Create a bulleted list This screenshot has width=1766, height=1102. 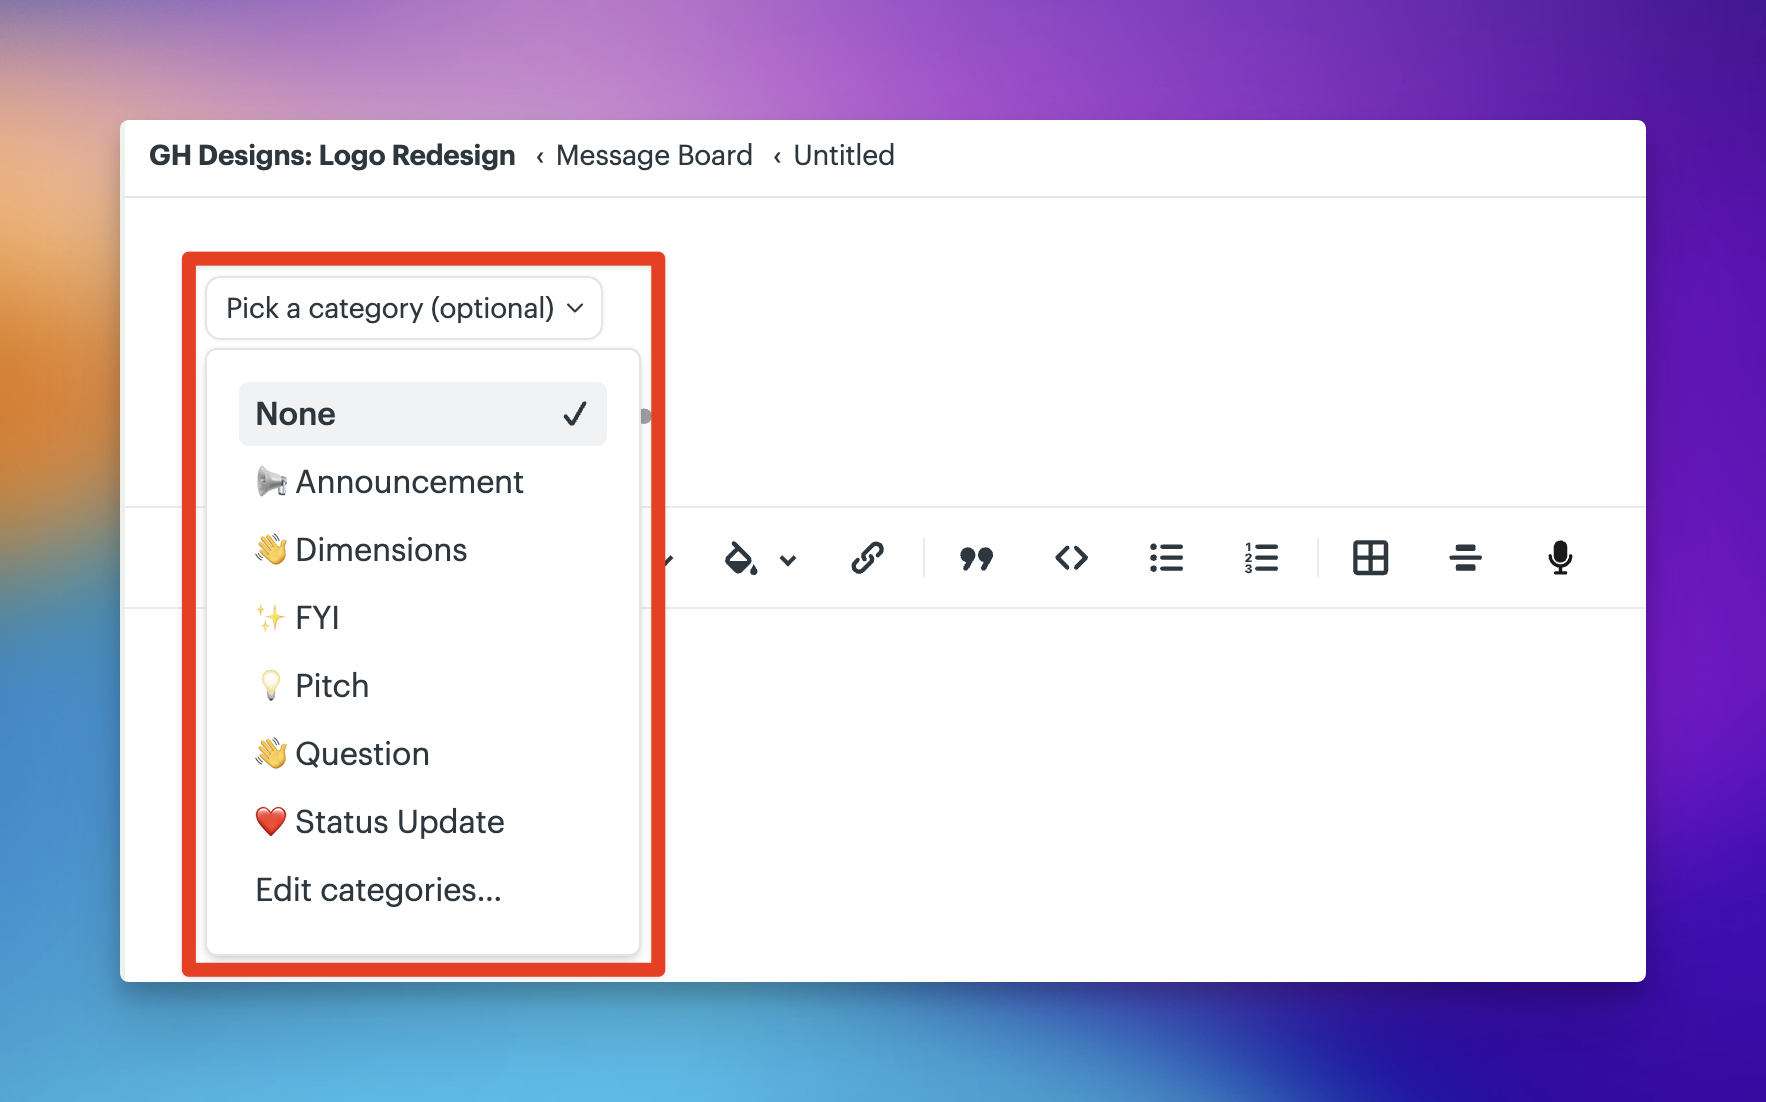(1166, 558)
